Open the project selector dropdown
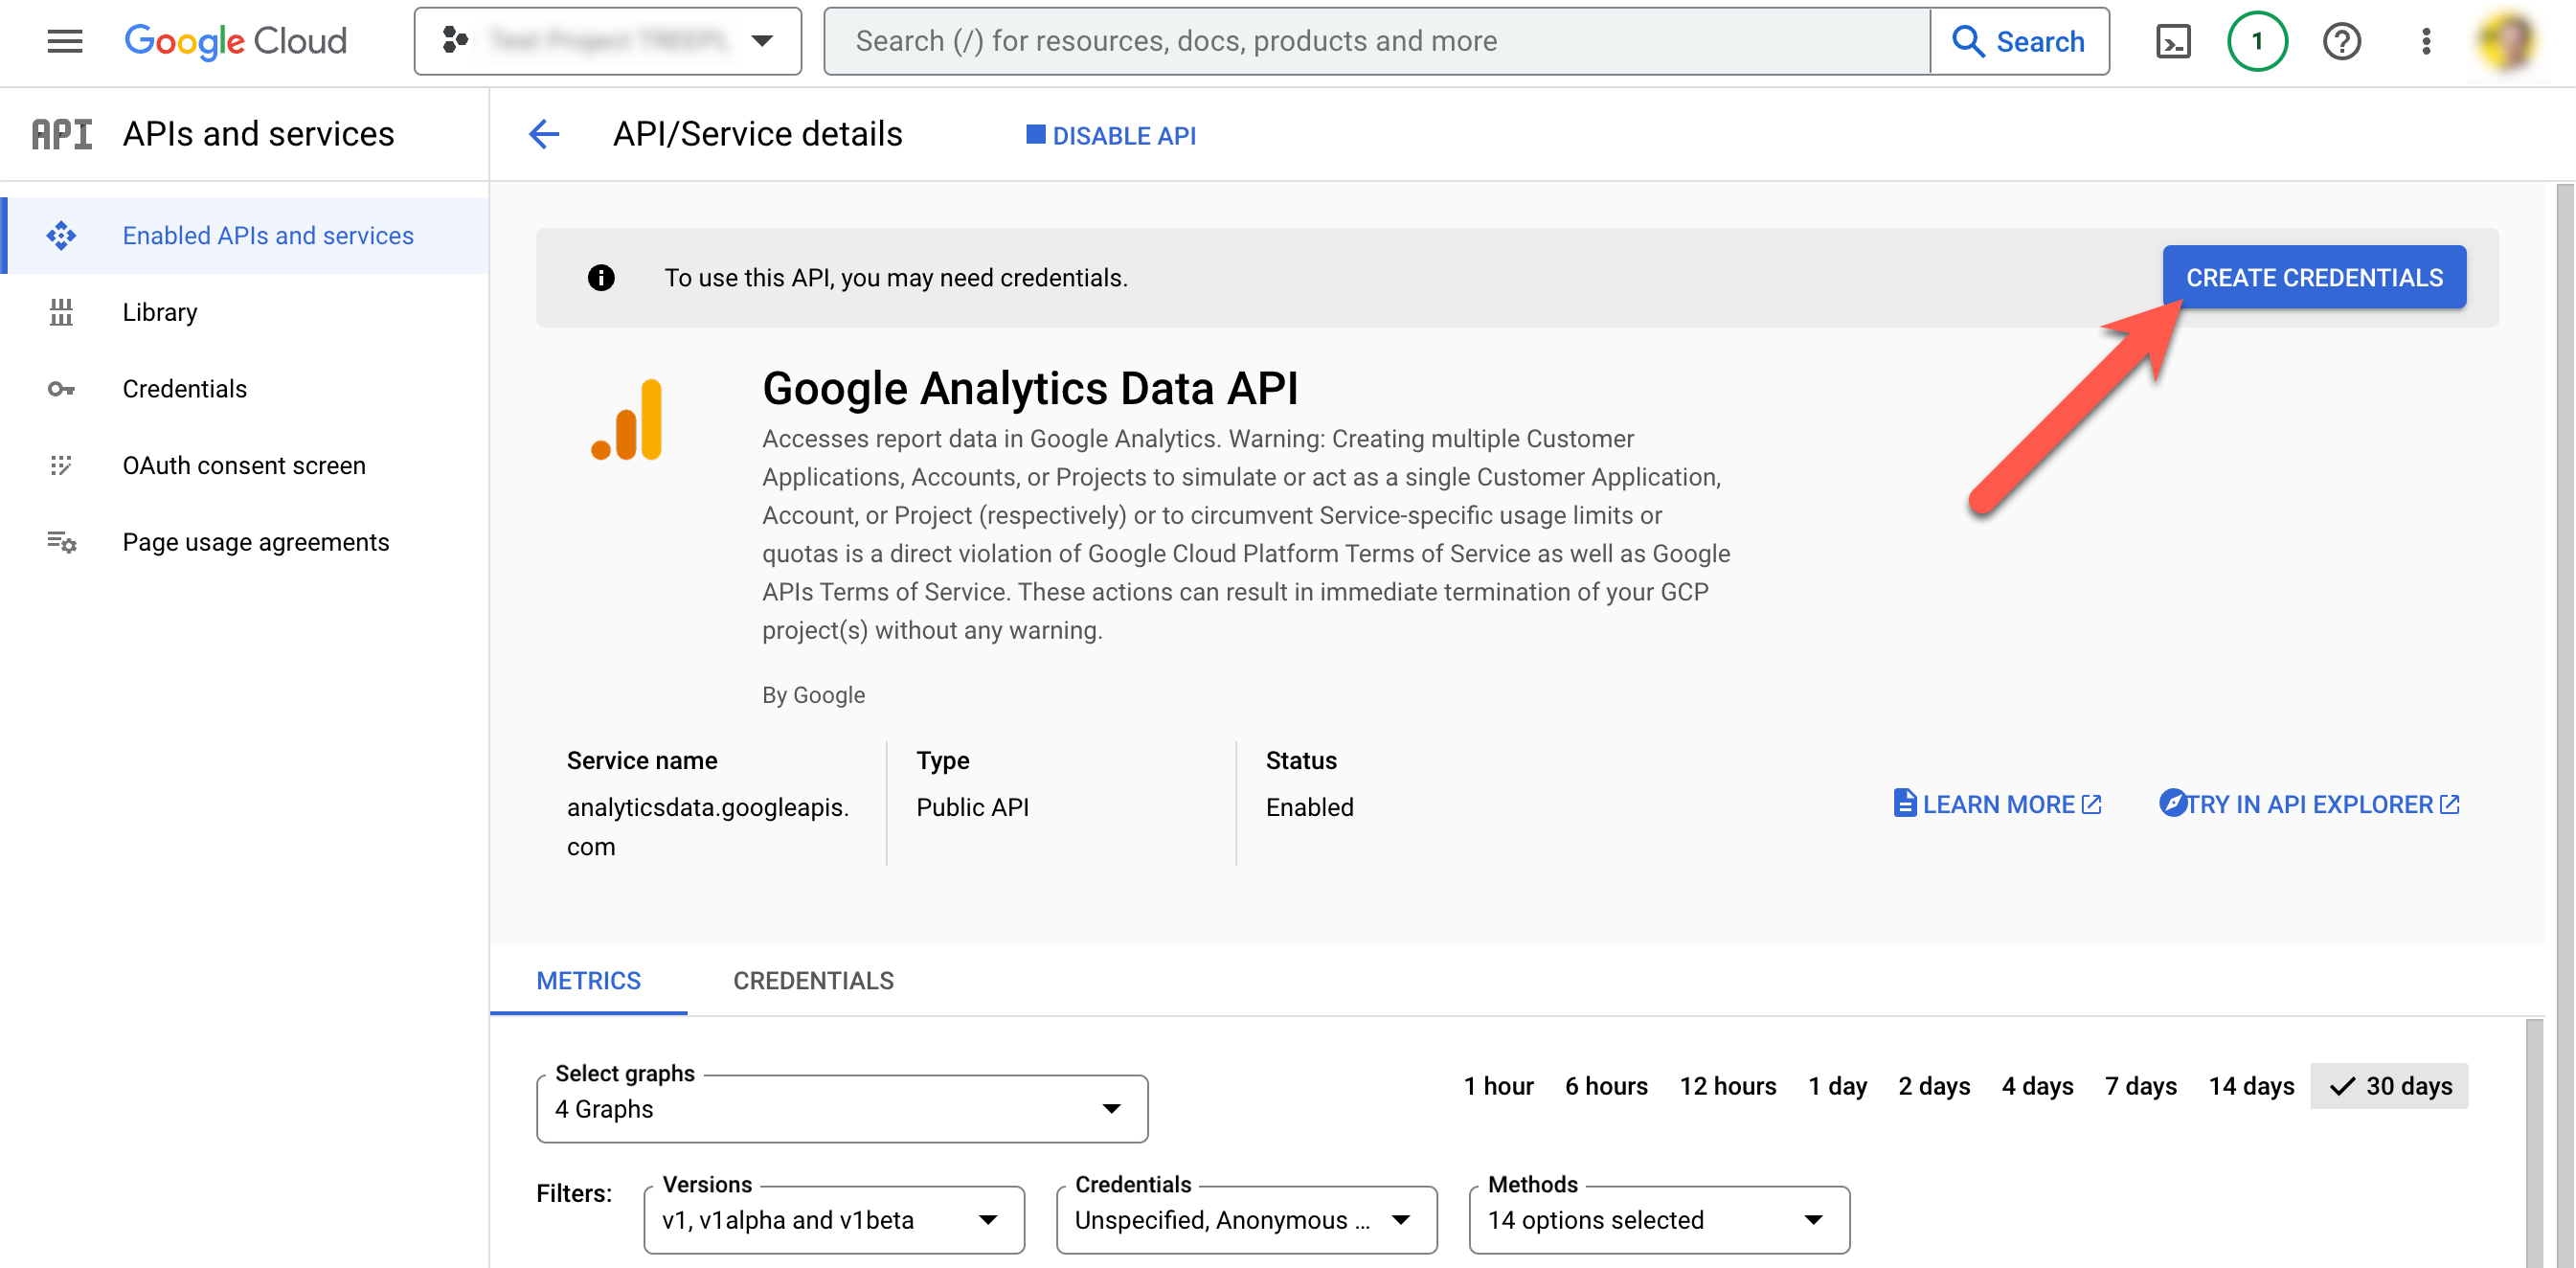Screen dimensions: 2576x1268 [608, 41]
